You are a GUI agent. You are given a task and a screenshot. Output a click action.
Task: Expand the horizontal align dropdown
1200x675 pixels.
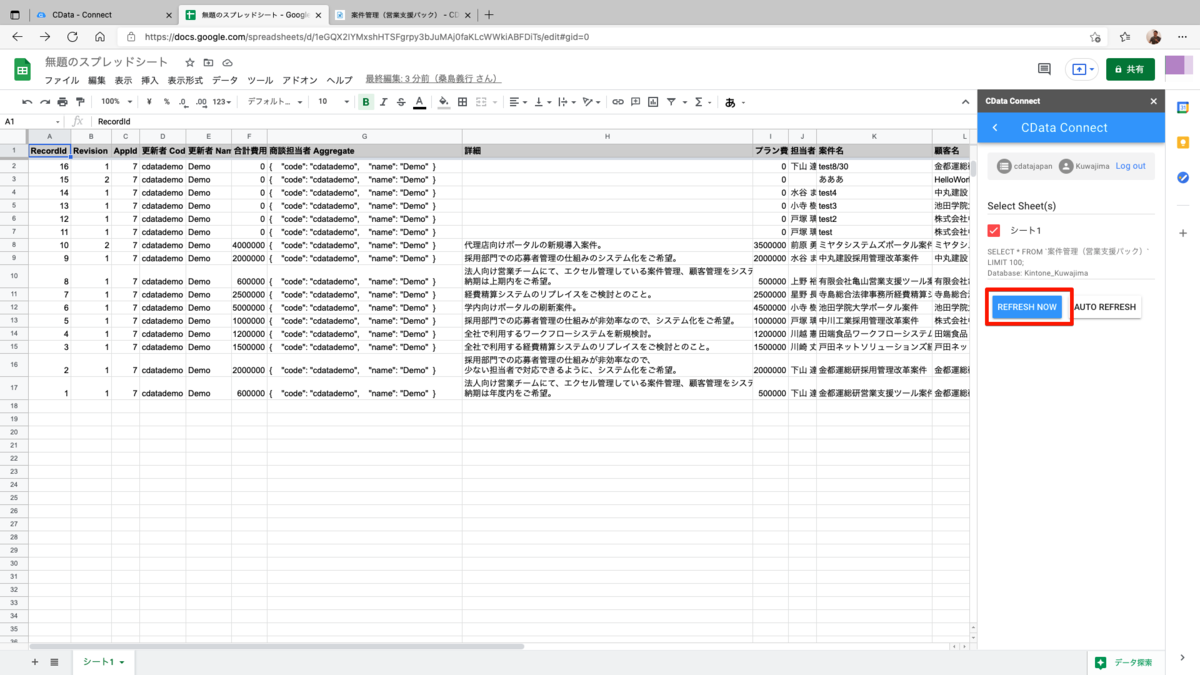(517, 102)
